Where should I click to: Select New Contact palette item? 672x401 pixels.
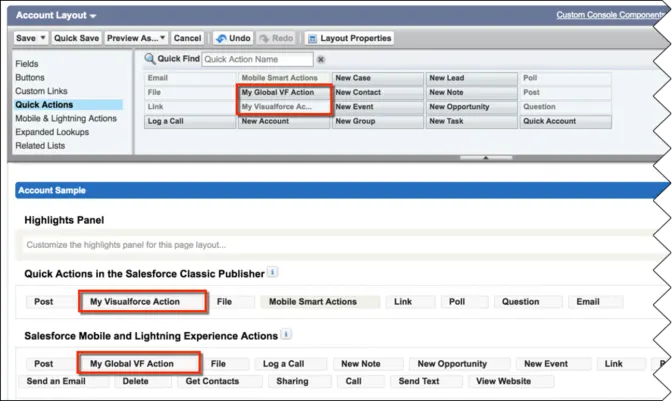[x=378, y=93]
